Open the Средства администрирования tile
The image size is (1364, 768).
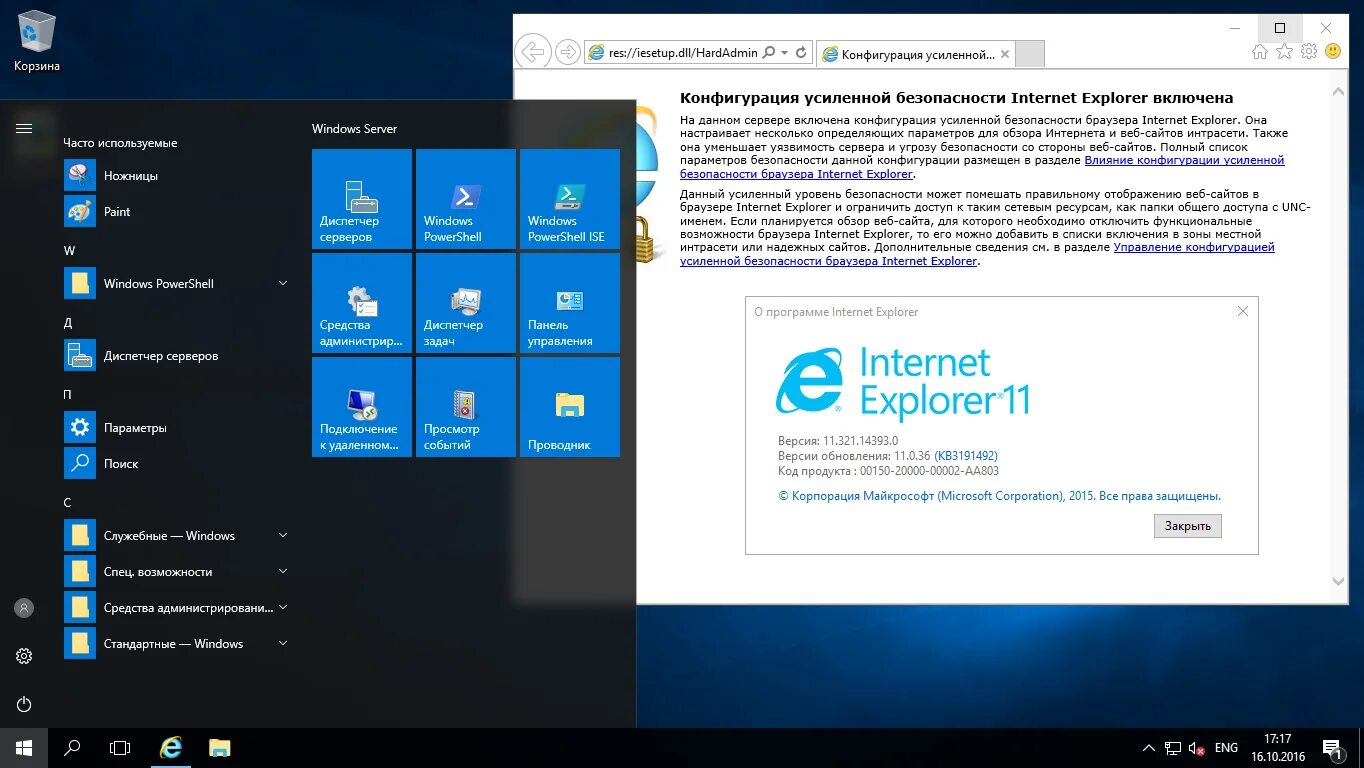tap(362, 303)
